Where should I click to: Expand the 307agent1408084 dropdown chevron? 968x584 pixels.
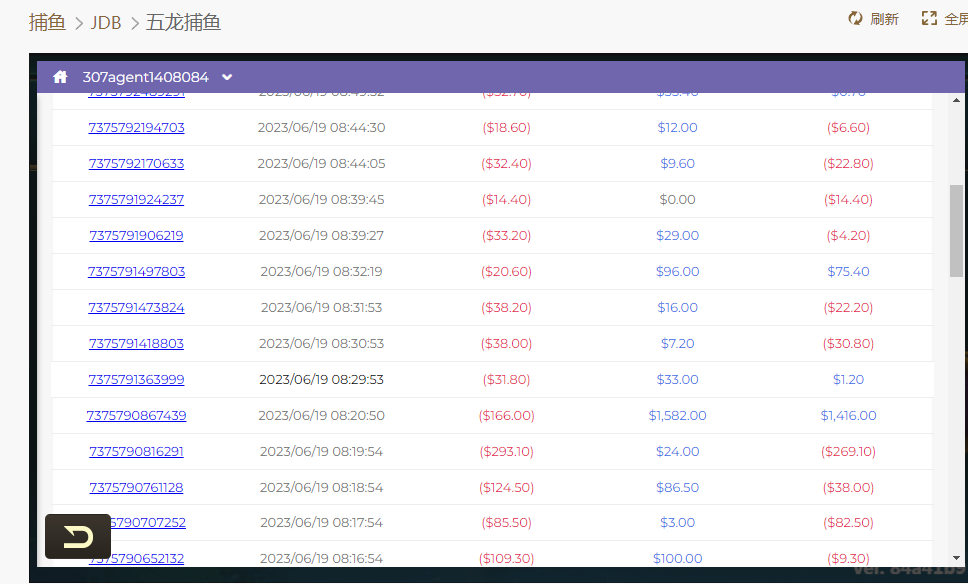click(227, 77)
